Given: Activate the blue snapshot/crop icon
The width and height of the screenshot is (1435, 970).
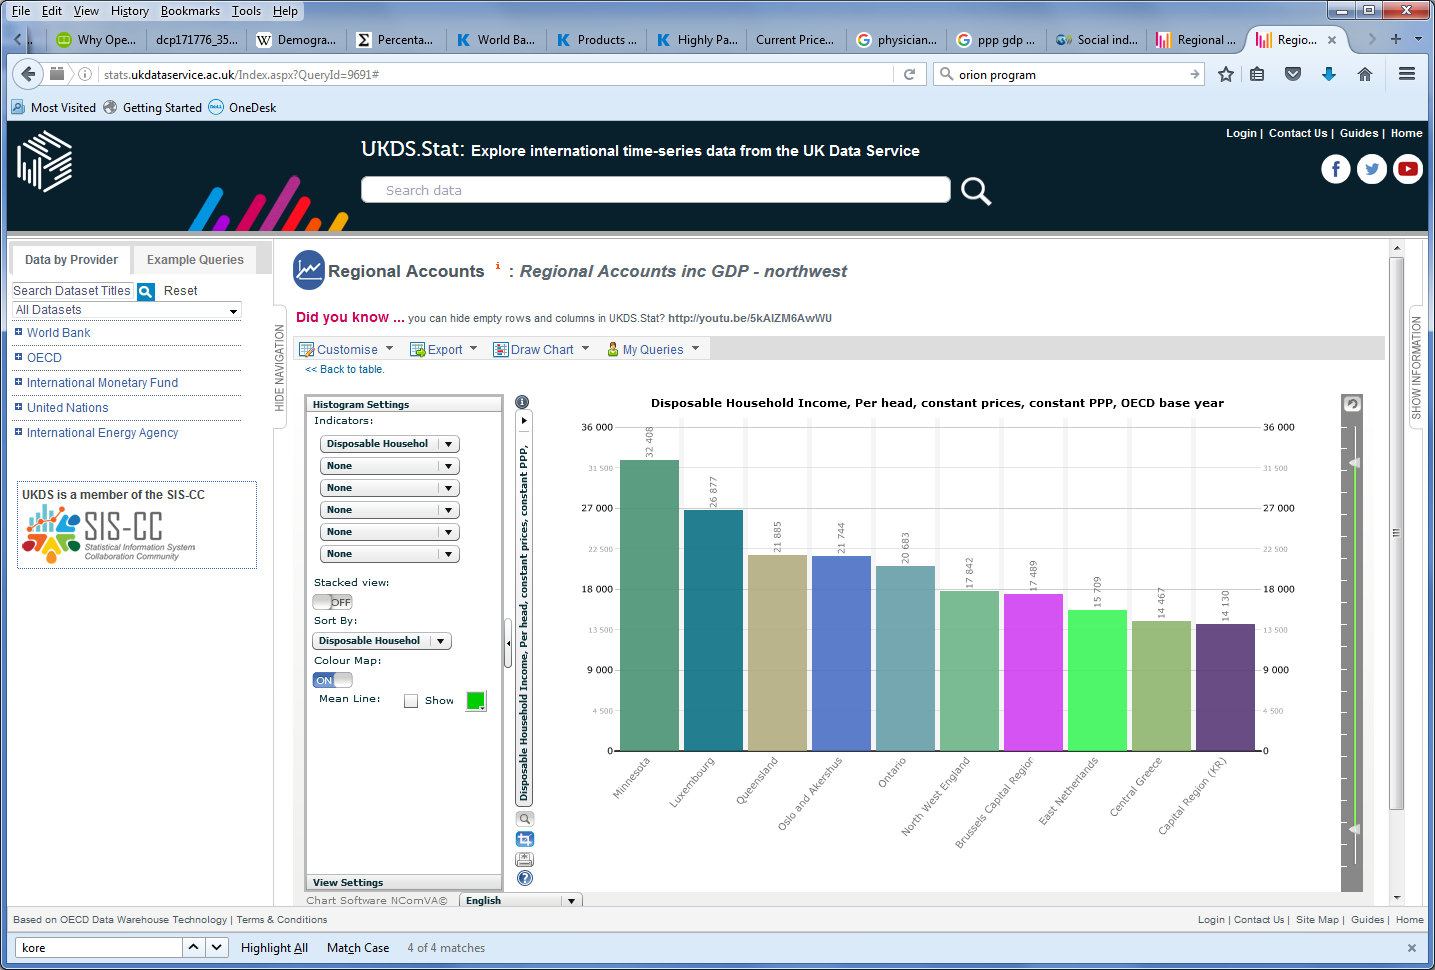Looking at the screenshot, I should [524, 839].
